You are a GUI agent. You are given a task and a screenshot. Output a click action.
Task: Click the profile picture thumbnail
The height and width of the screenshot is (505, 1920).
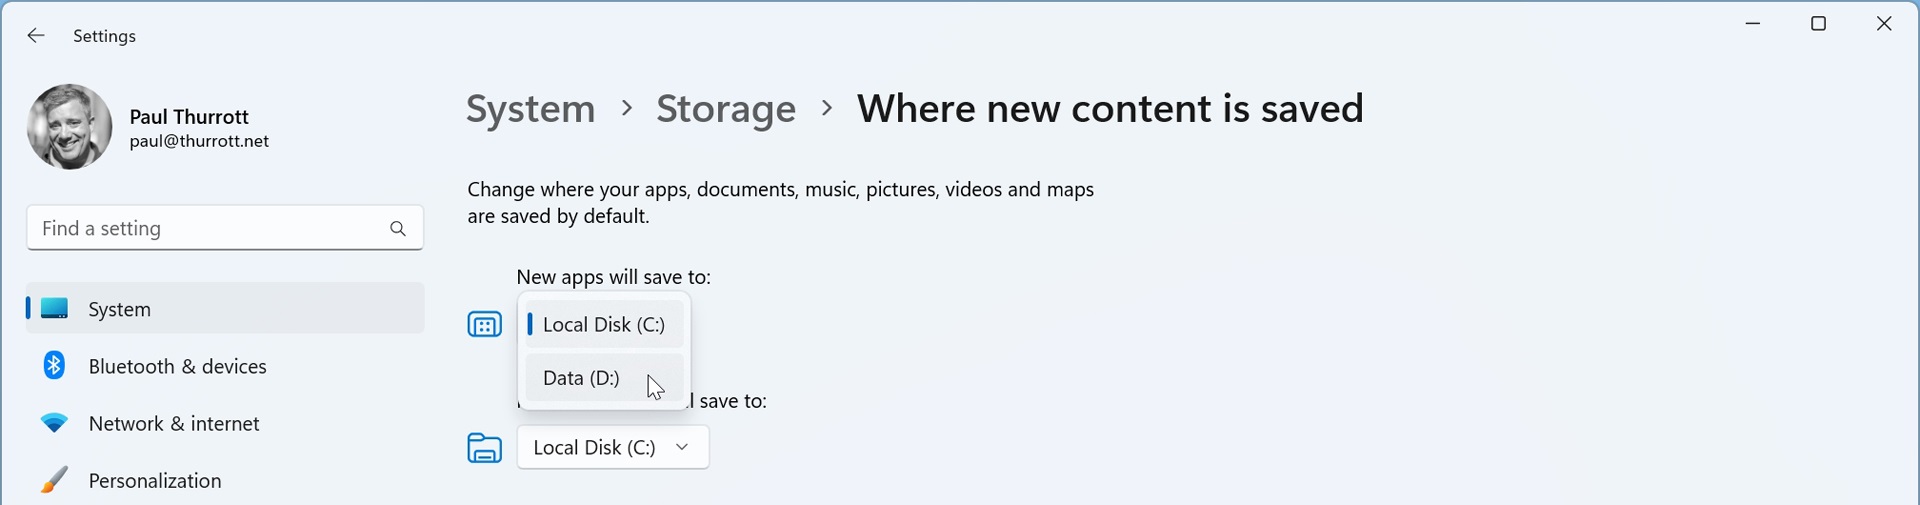(70, 127)
